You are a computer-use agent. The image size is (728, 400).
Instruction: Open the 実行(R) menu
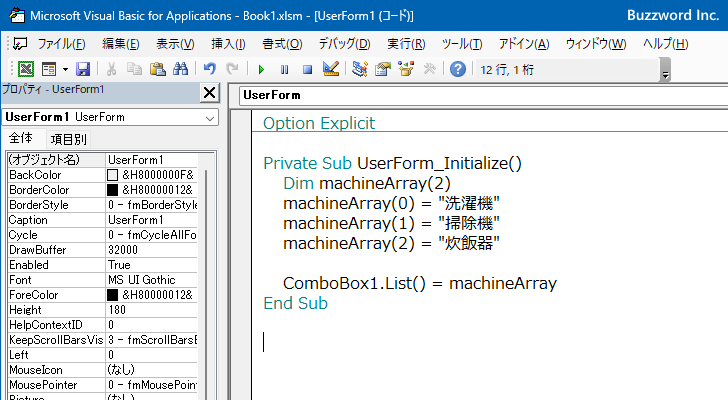[406, 44]
